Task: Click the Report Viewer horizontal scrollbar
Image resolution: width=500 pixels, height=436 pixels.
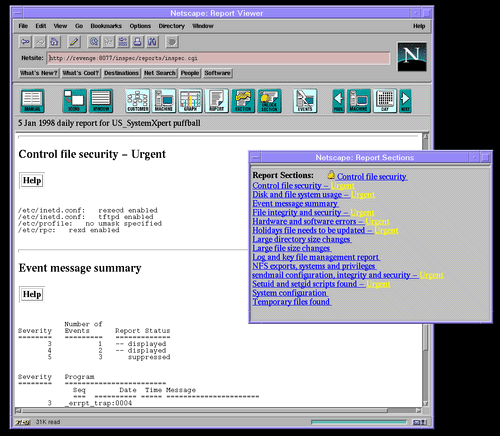Action: (x=218, y=410)
